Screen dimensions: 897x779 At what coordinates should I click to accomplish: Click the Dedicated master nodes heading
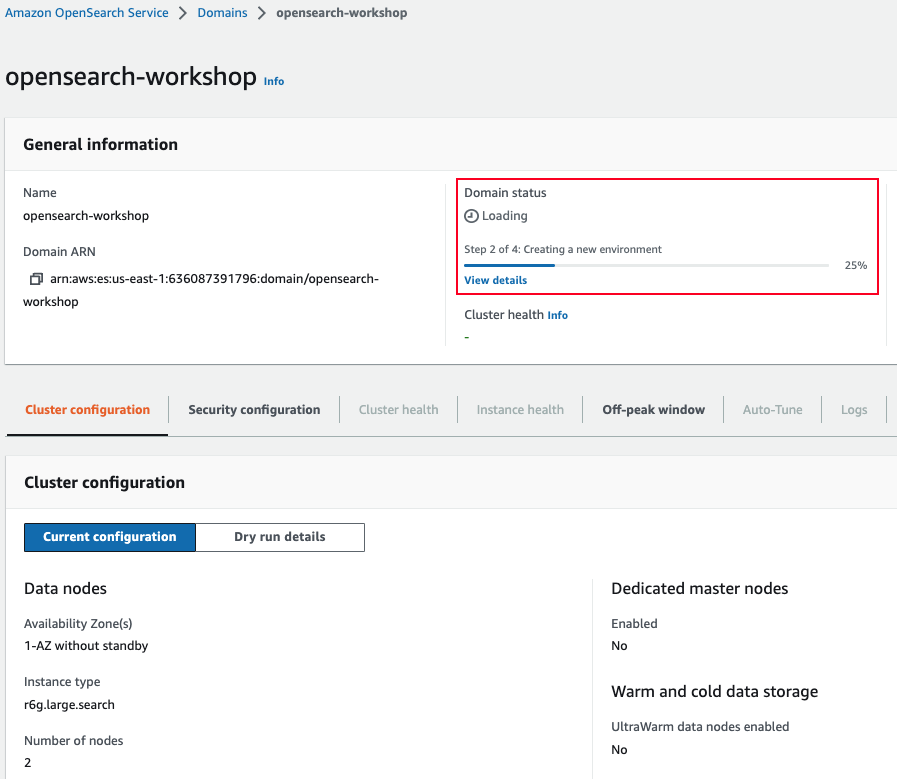tap(700, 589)
